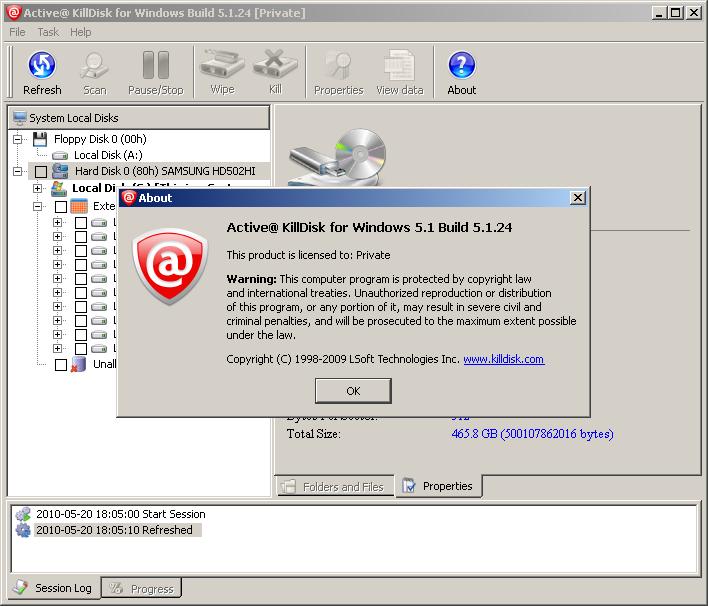Click the Windows-flag Local Disk icon
The image size is (708, 606).
(59, 188)
